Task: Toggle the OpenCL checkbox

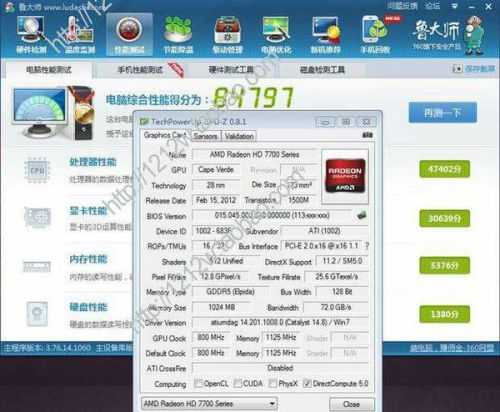Action: pyautogui.click(x=198, y=383)
